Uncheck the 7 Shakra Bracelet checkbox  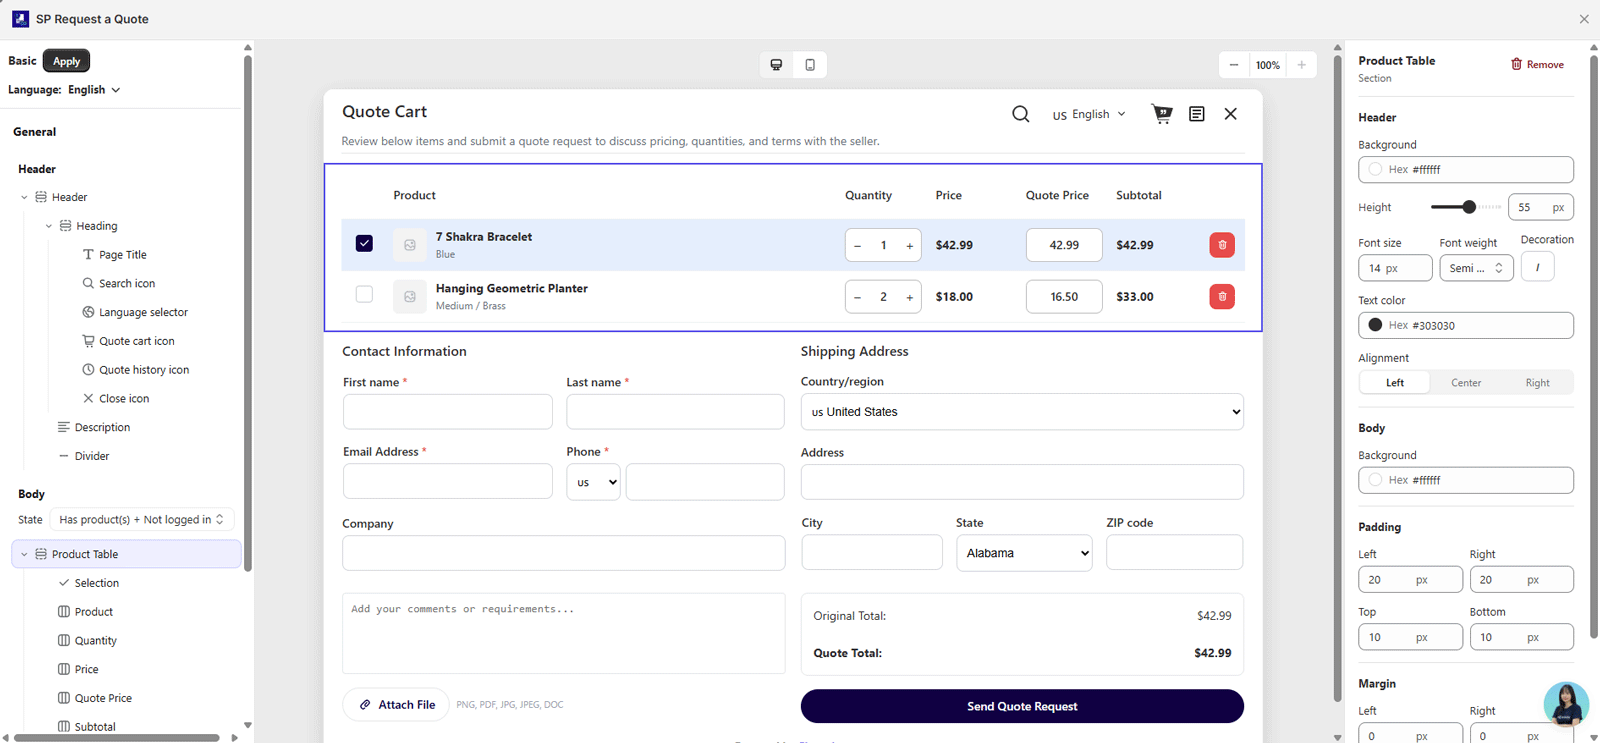(364, 244)
